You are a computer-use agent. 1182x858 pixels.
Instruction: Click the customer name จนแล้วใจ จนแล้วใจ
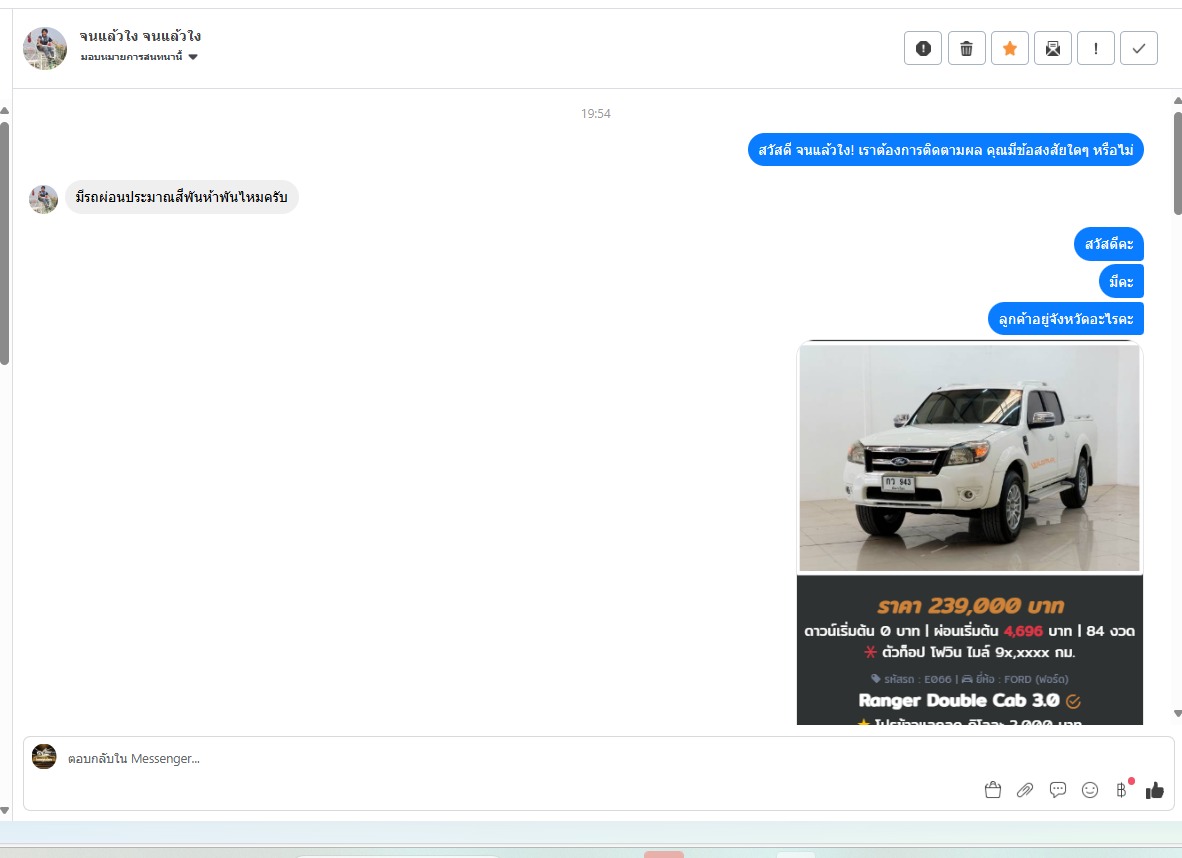[x=140, y=35]
